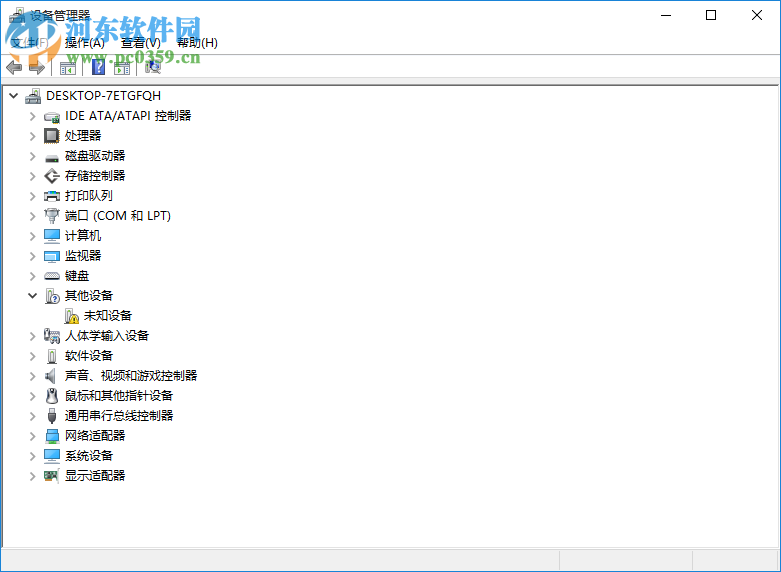This screenshot has width=781, height=572.
Task: Click the DESKTOP-7ETGFQH computer icon
Action: point(33,96)
